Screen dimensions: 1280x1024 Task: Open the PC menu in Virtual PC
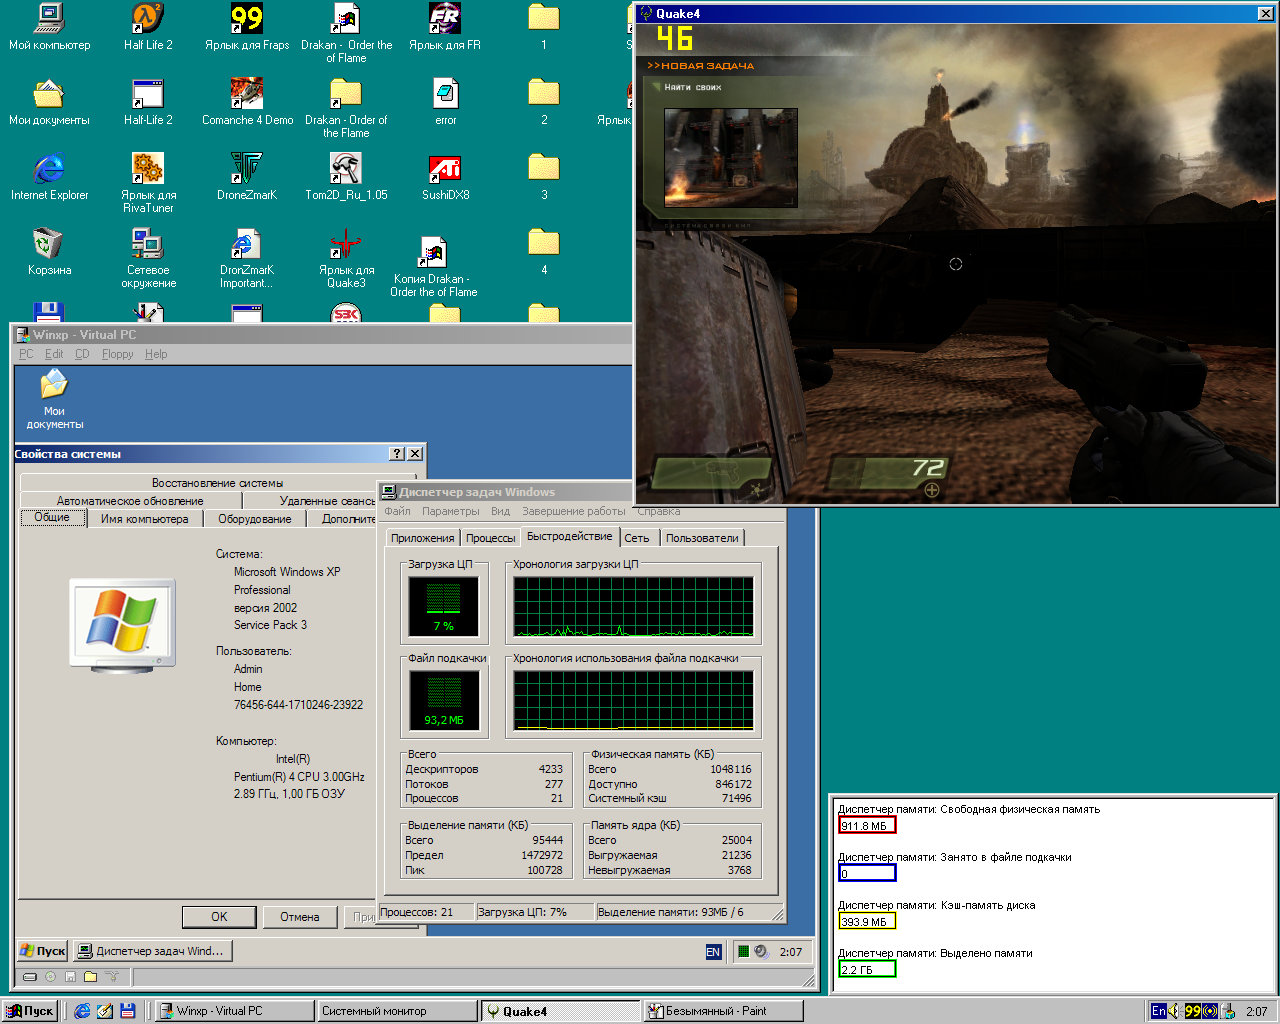tap(26, 354)
